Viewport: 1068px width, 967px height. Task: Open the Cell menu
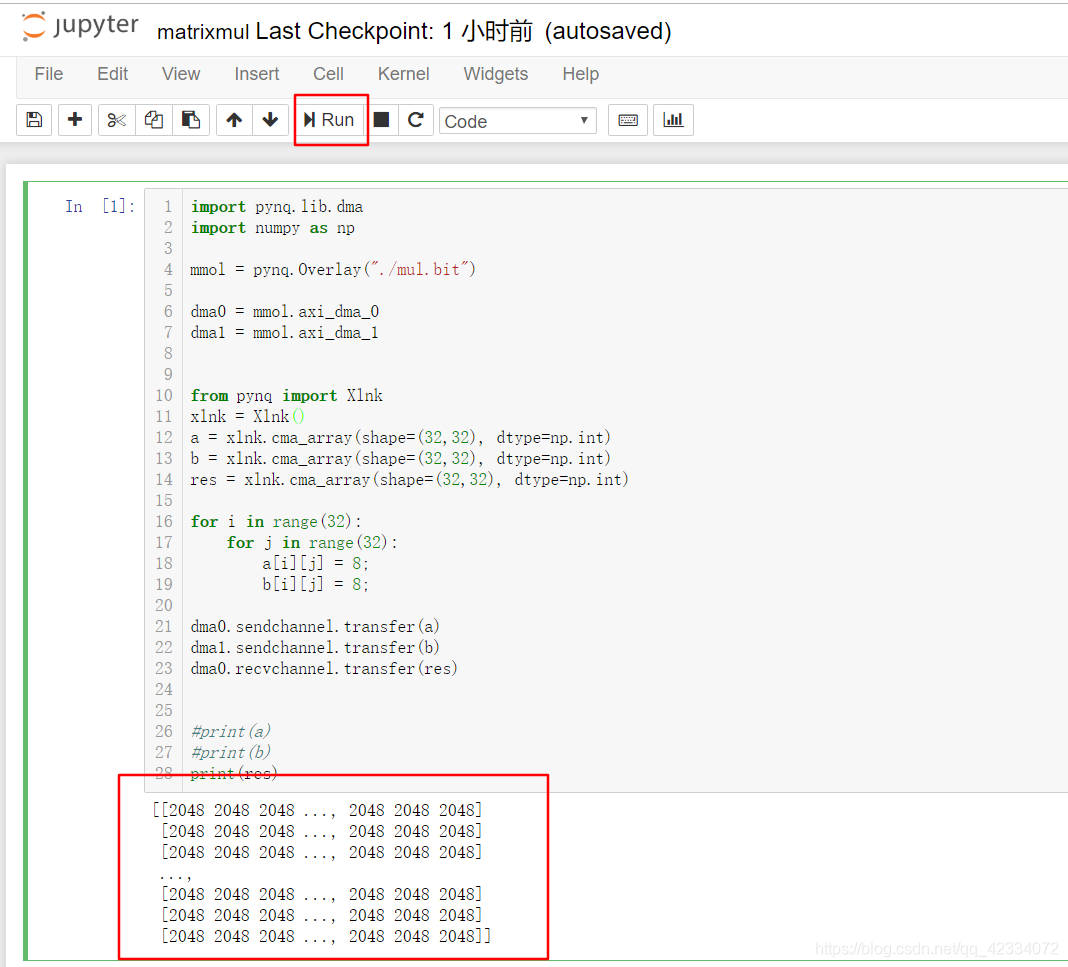tap(328, 74)
